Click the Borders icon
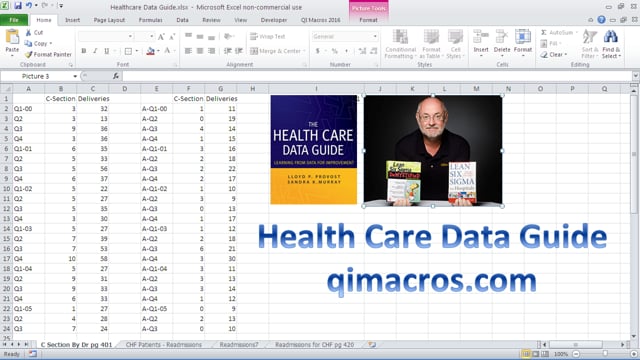This screenshot has height=360, width=640. [128, 51]
